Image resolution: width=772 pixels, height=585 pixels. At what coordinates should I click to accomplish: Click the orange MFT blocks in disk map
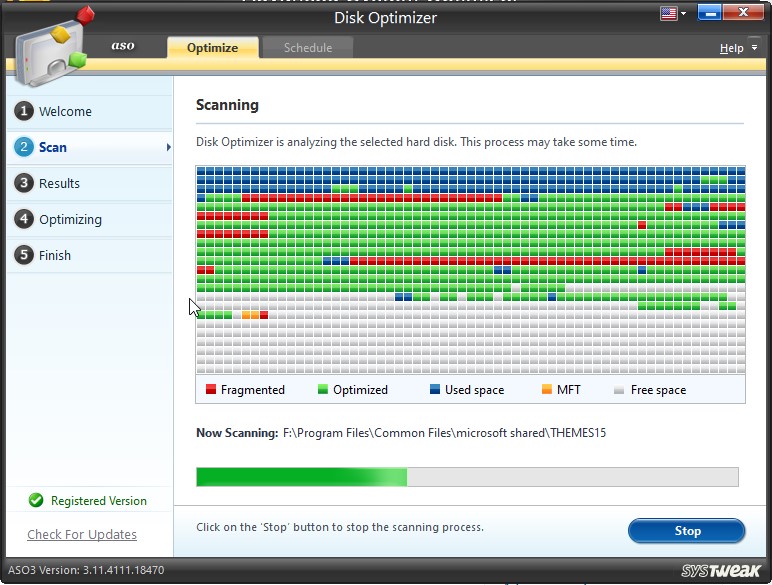[x=251, y=315]
